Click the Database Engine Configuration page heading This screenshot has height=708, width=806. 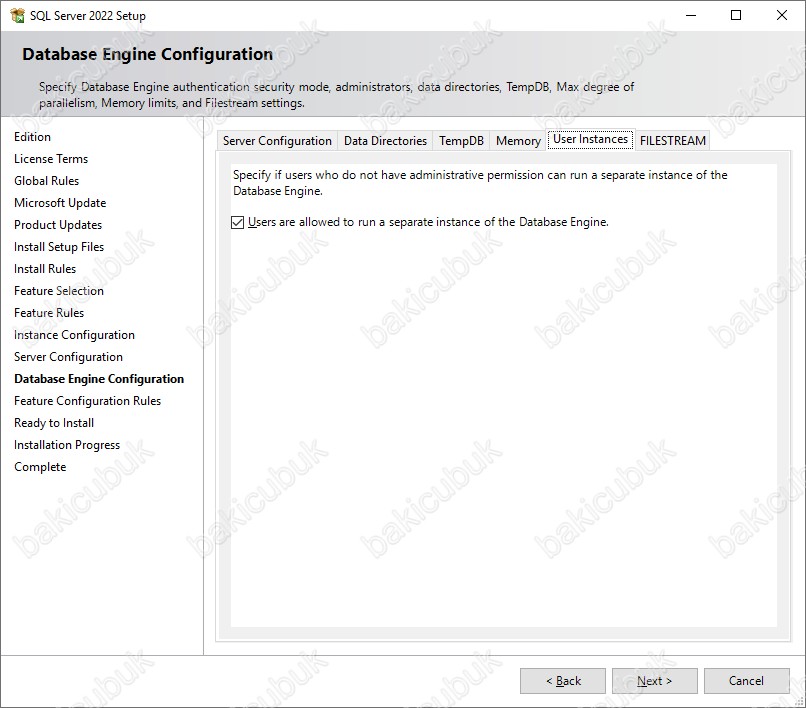[148, 55]
